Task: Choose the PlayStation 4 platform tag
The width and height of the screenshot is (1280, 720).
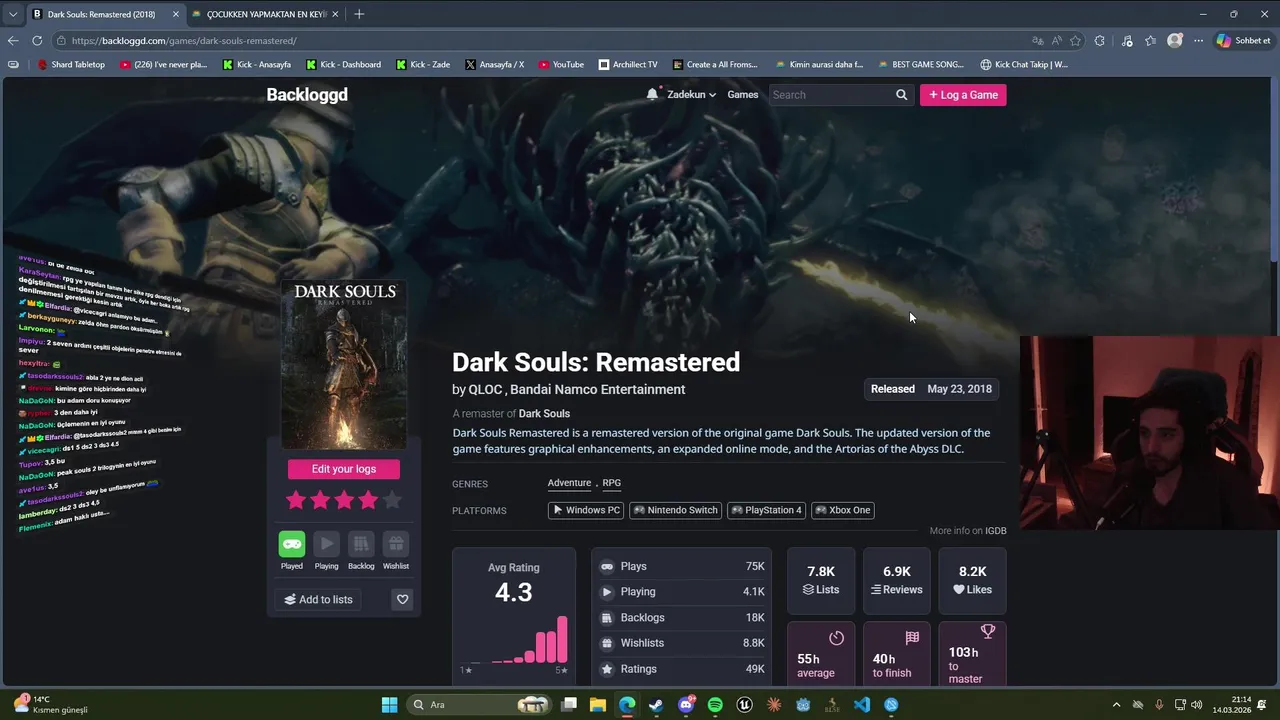Action: tap(766, 510)
